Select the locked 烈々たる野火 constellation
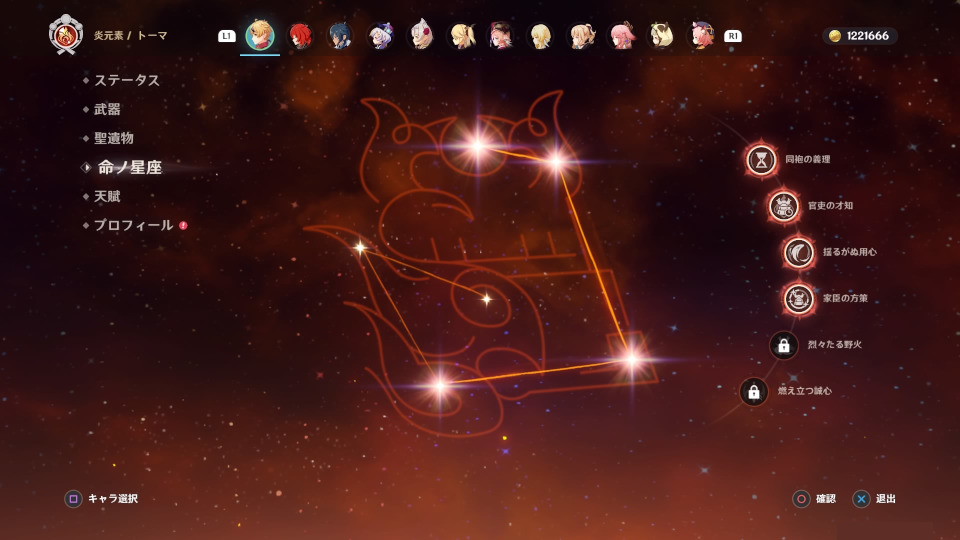The width and height of the screenshot is (960, 540). pyautogui.click(x=784, y=345)
